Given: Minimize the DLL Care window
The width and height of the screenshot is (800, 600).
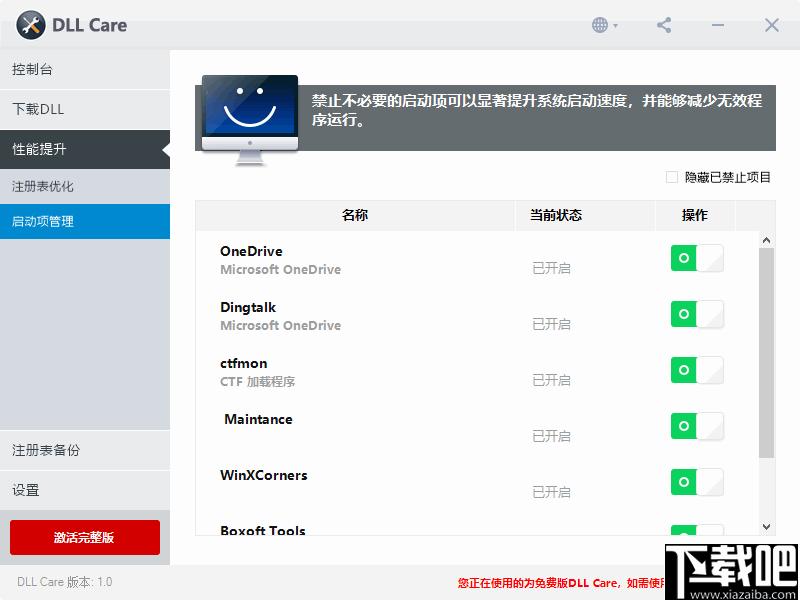Looking at the screenshot, I should 718,25.
